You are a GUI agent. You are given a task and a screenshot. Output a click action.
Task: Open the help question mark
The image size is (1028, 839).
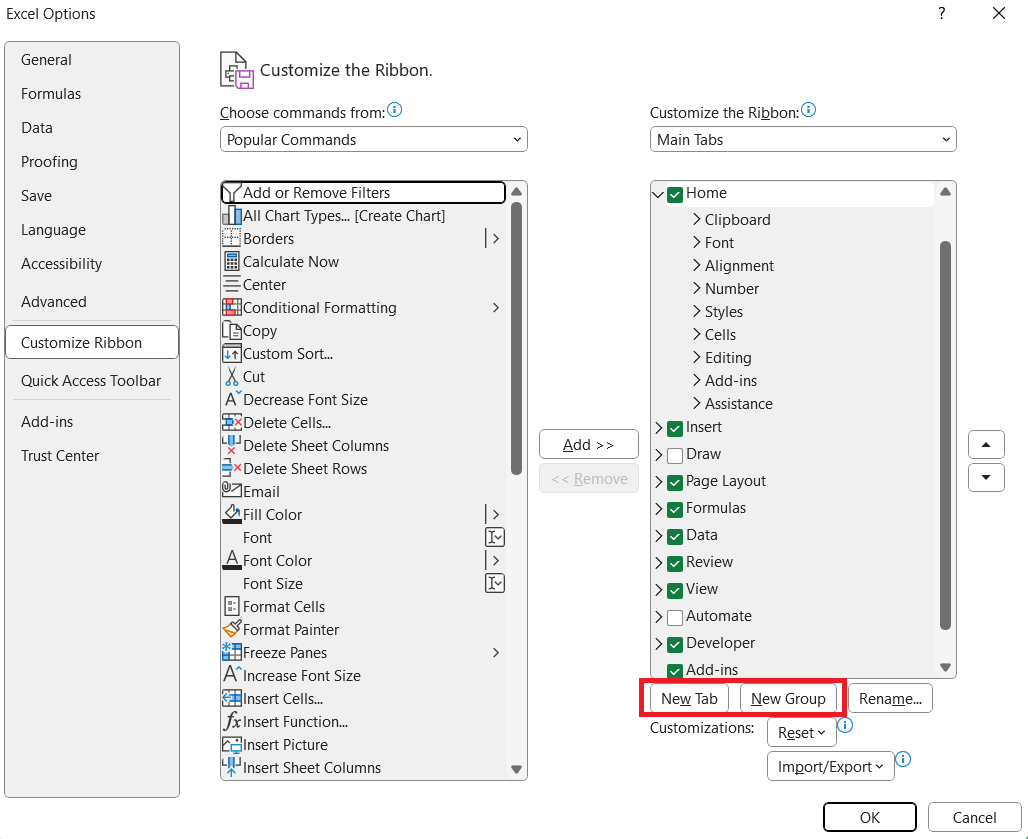(x=941, y=13)
